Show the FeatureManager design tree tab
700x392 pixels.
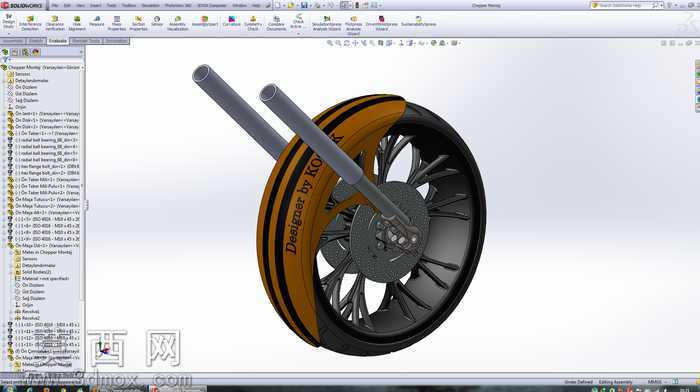point(5,52)
